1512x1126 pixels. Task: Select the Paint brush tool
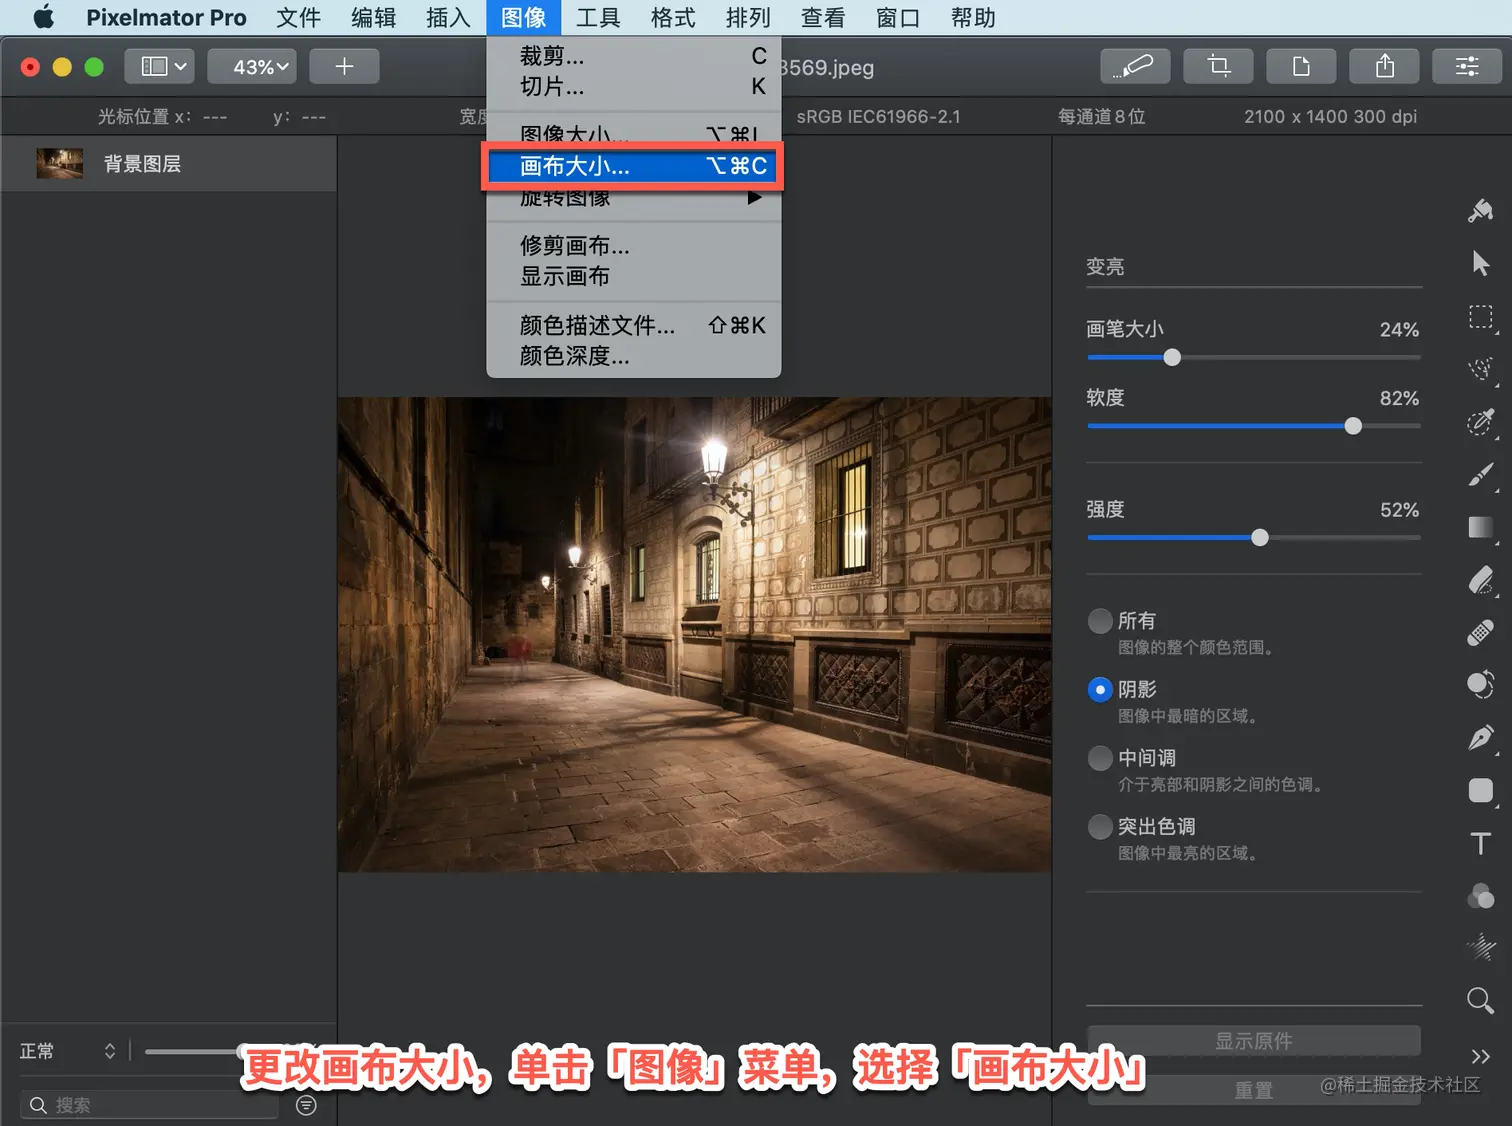[1480, 475]
